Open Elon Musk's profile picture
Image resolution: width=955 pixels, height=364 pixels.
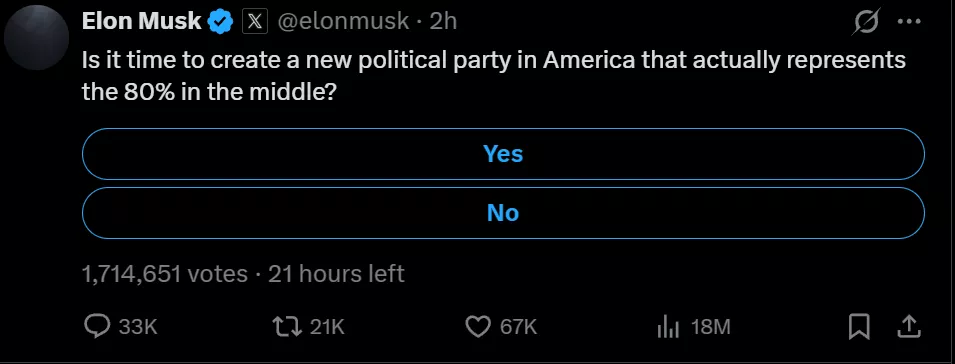point(37,38)
